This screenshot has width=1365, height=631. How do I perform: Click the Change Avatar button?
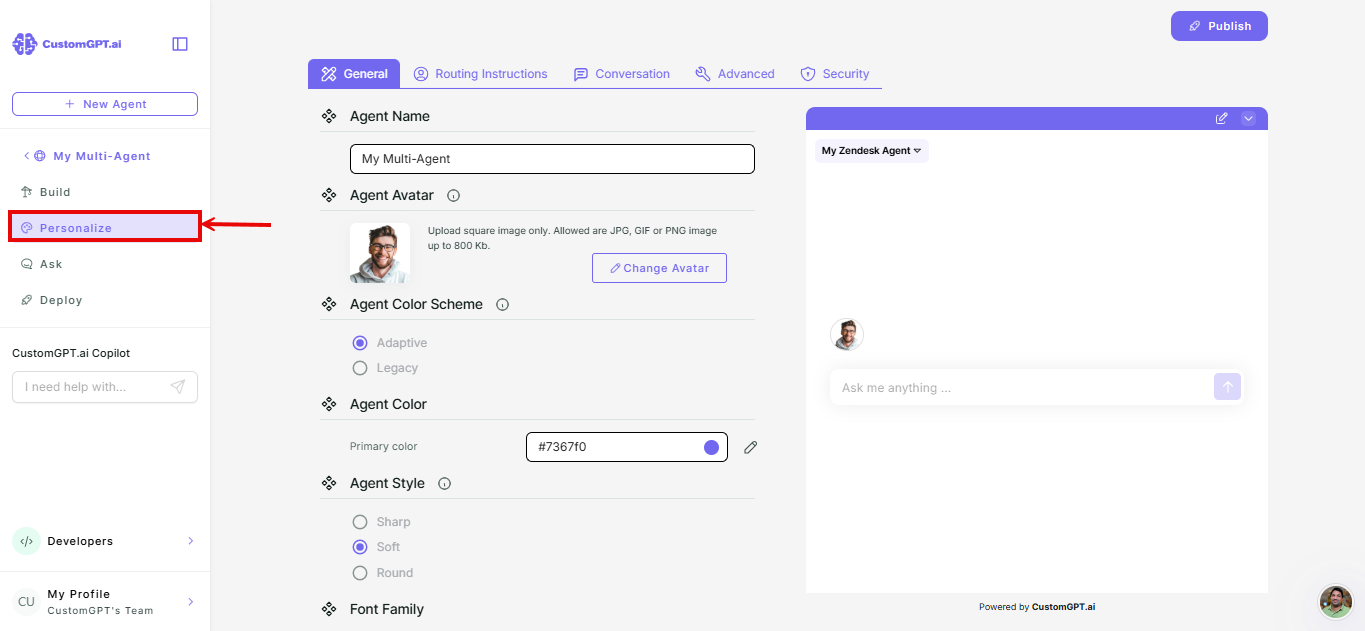[659, 268]
